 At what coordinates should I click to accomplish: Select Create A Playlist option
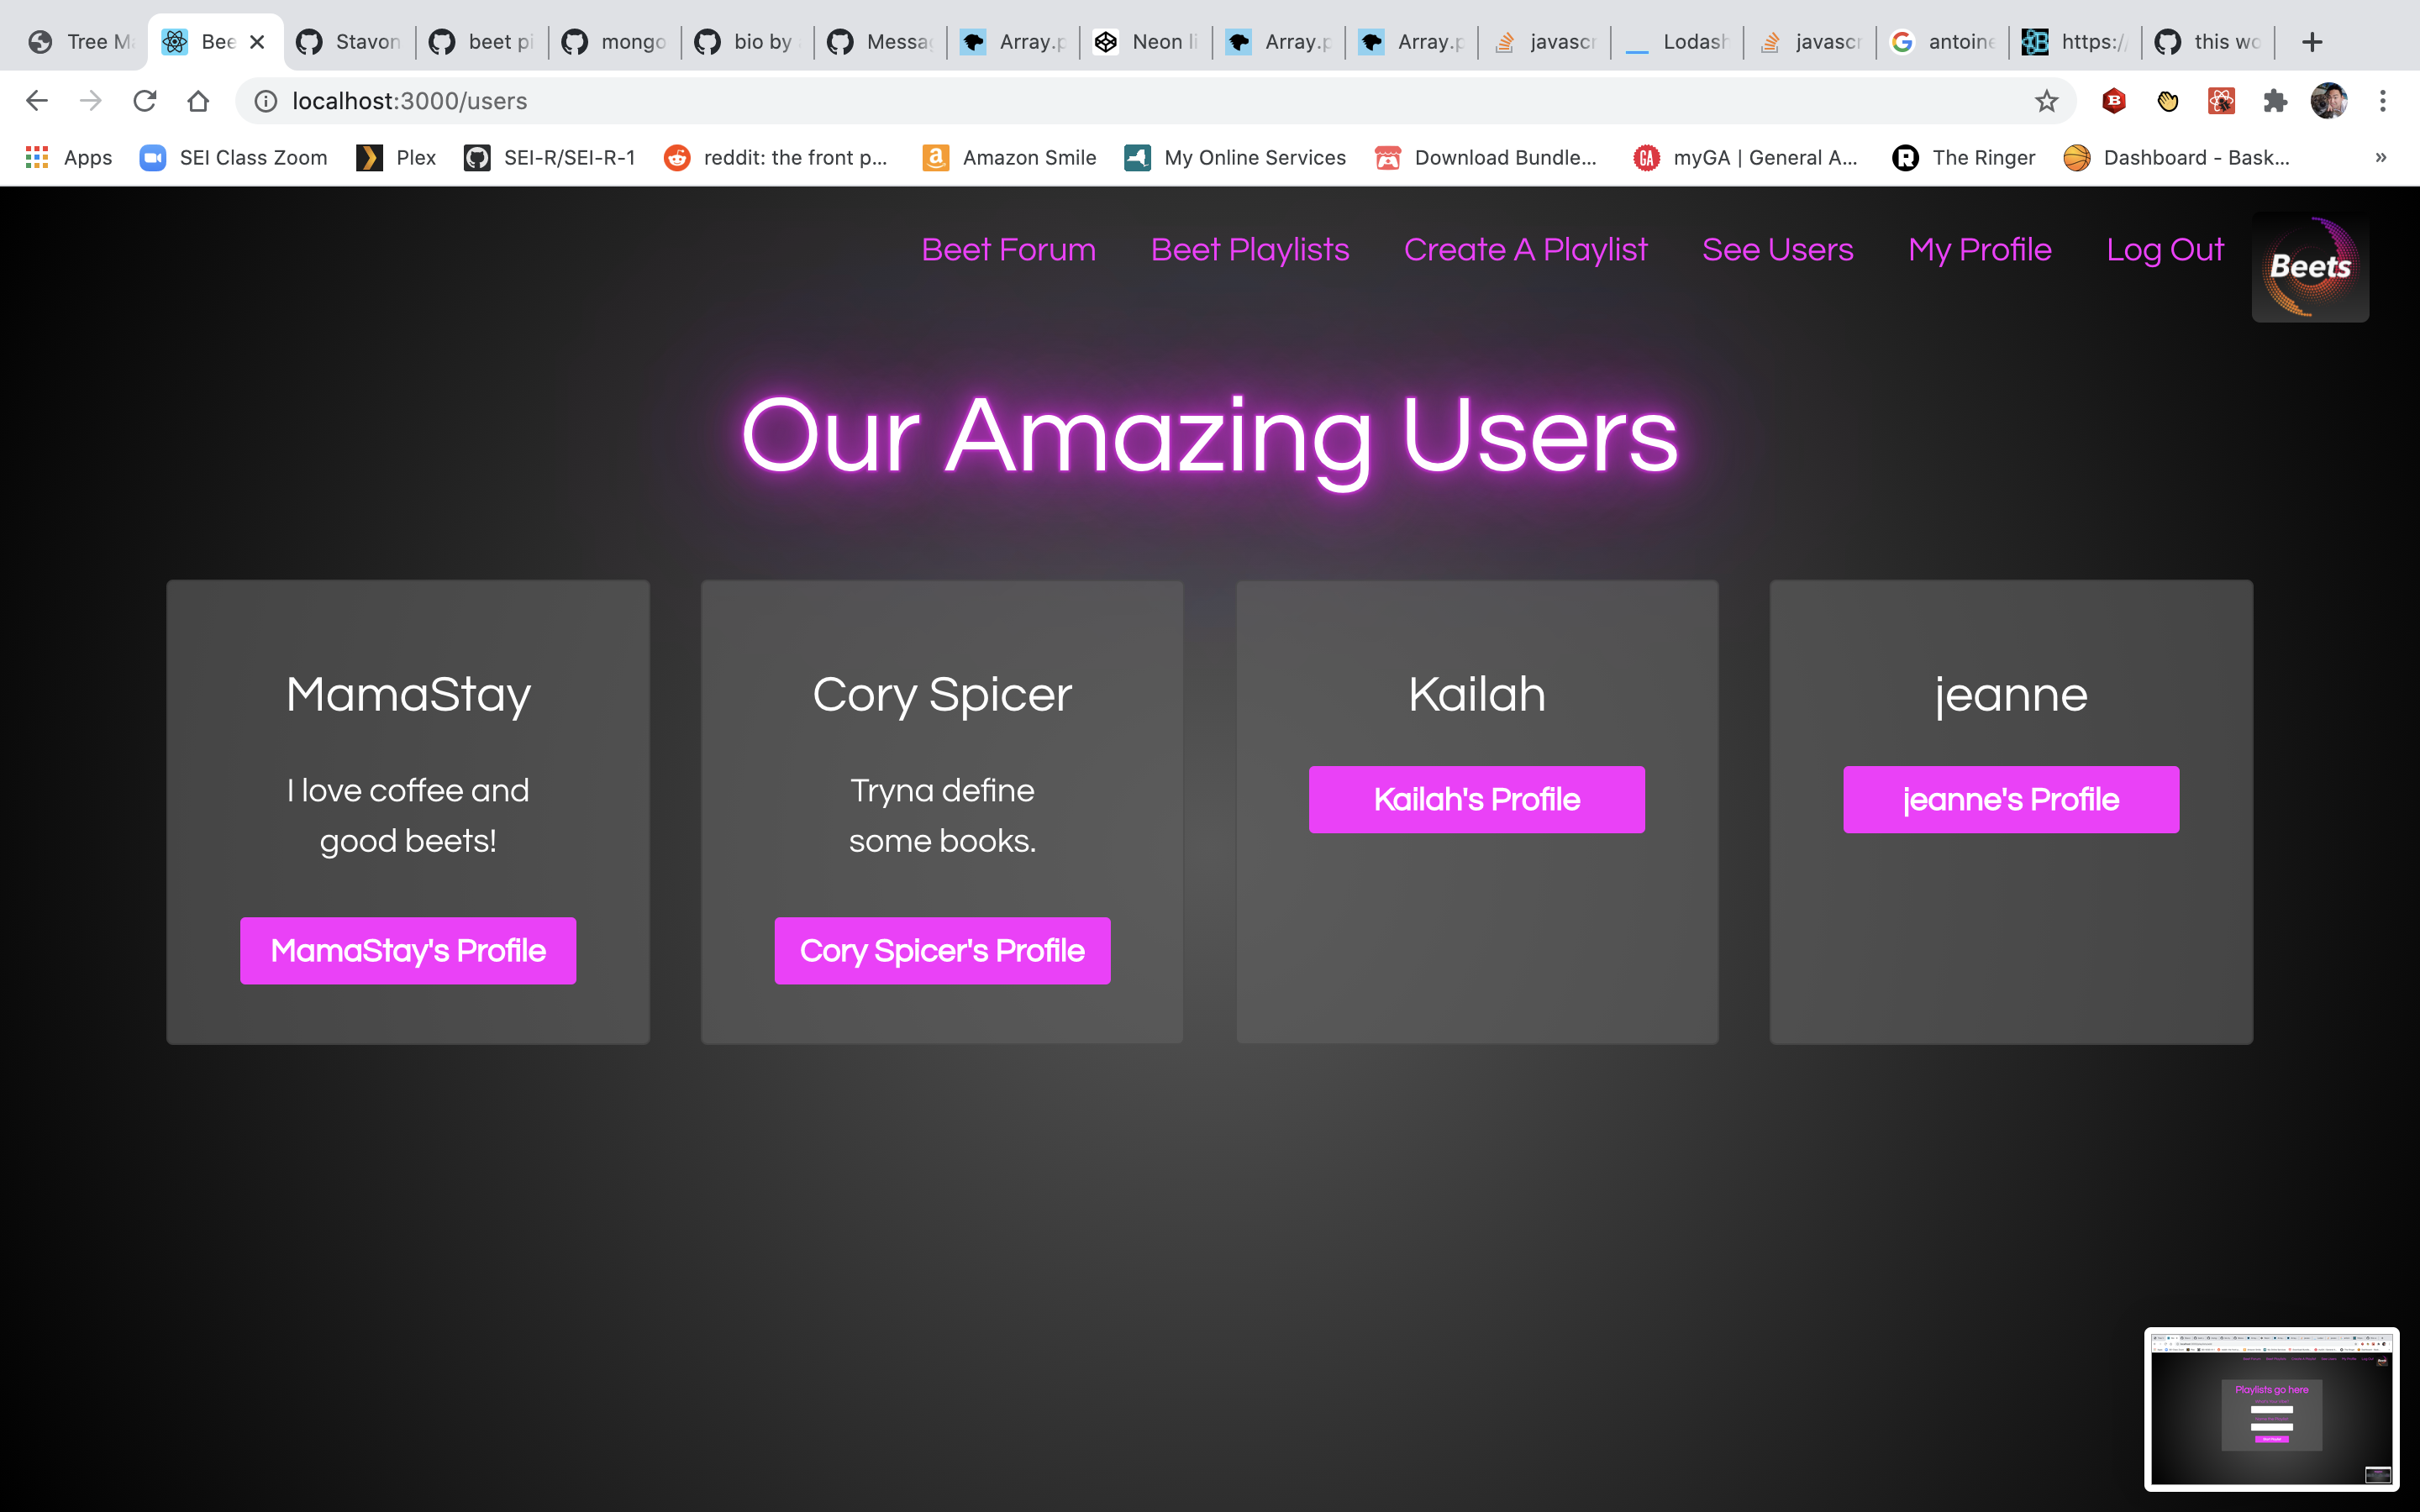pos(1526,249)
